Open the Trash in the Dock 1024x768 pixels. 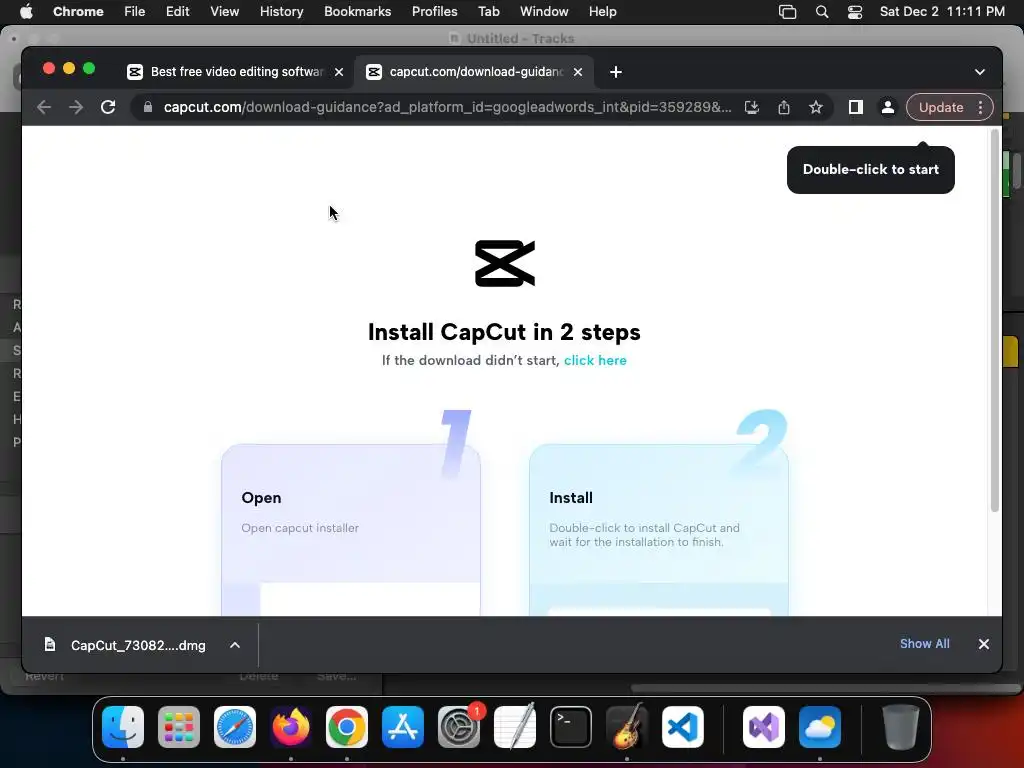coord(901,727)
